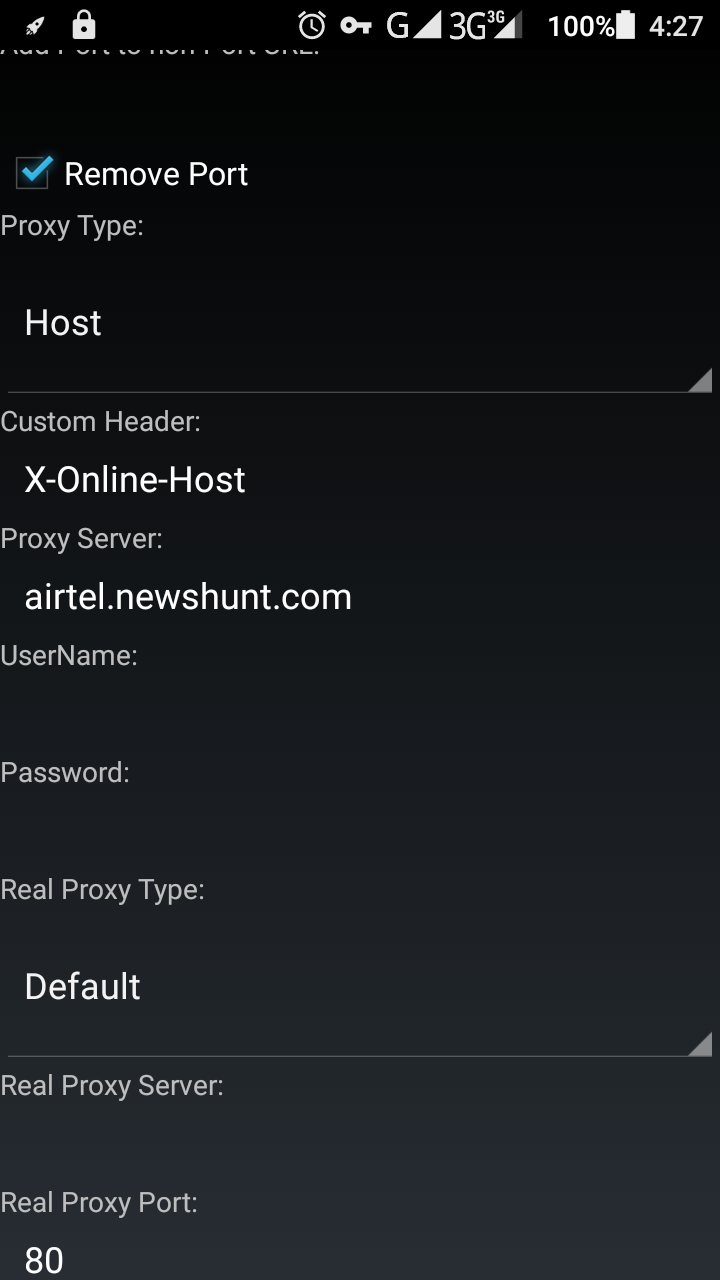720x1280 pixels.
Task: Tap the 4:27 clock display
Action: (x=676, y=26)
